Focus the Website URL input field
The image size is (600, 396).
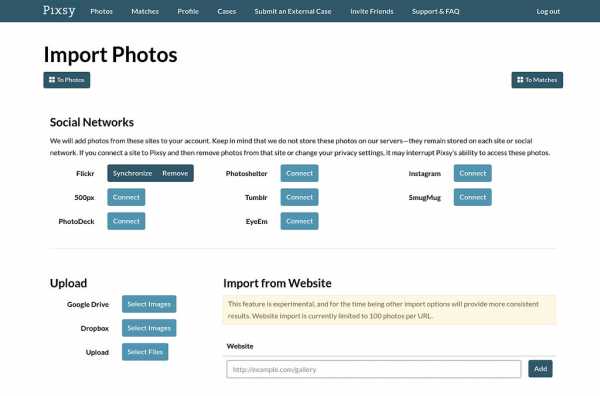tap(373, 369)
